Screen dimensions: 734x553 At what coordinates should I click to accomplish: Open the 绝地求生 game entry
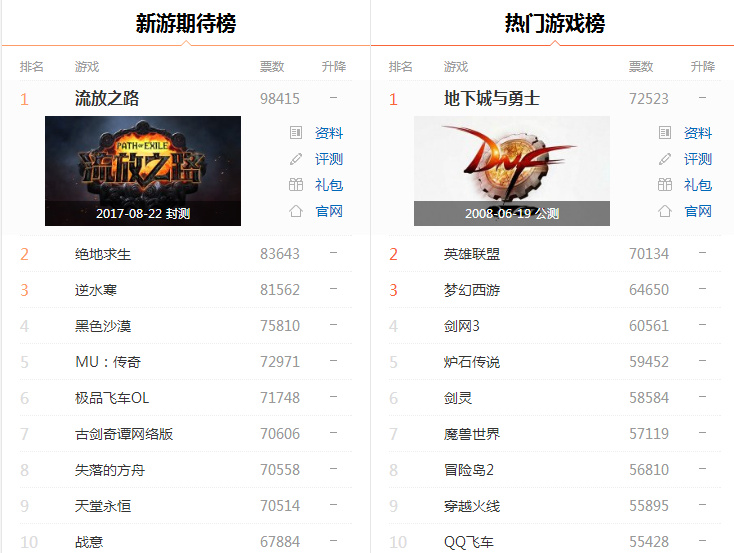point(103,254)
